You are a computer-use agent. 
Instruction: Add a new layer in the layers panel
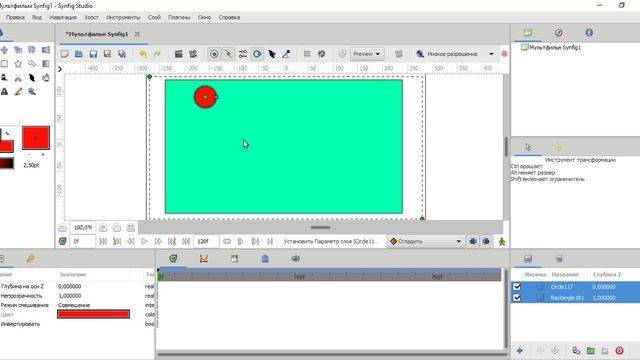pos(520,351)
